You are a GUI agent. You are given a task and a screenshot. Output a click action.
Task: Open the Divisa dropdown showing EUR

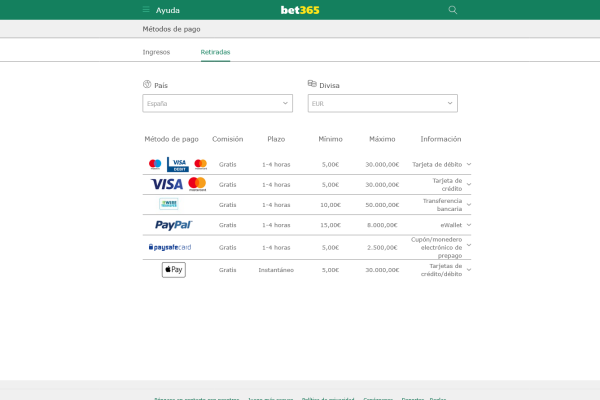tap(383, 103)
